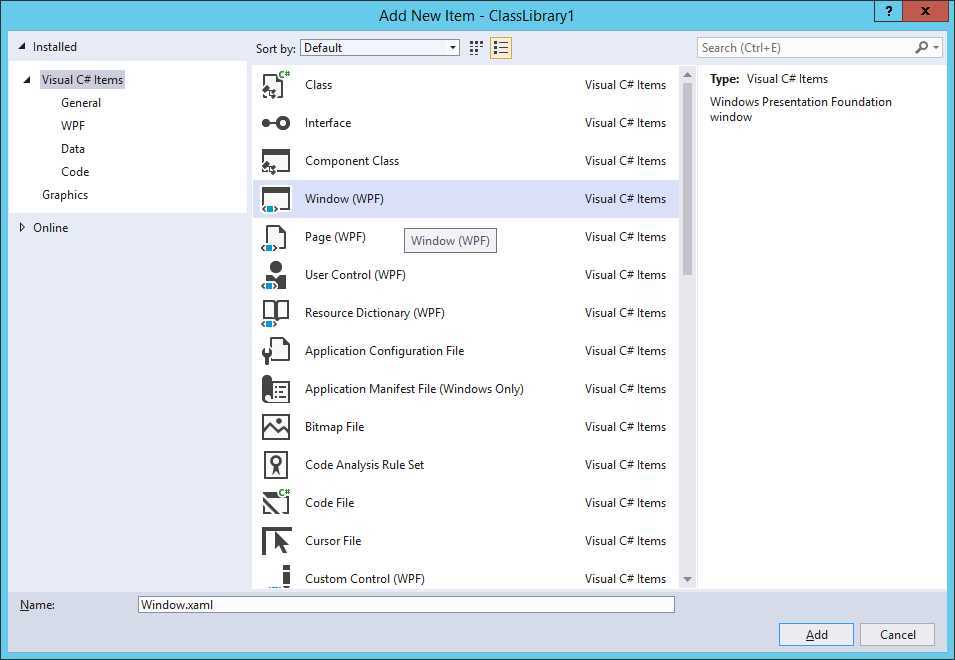
Task: Click the scrollbar down arrow
Action: tap(687, 579)
